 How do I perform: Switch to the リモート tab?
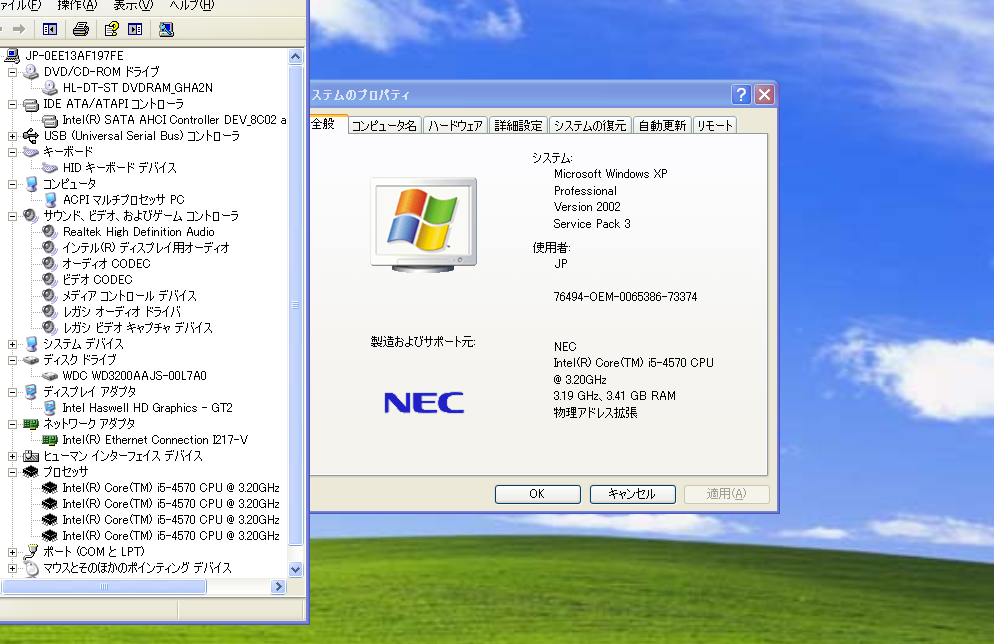pyautogui.click(x=714, y=126)
